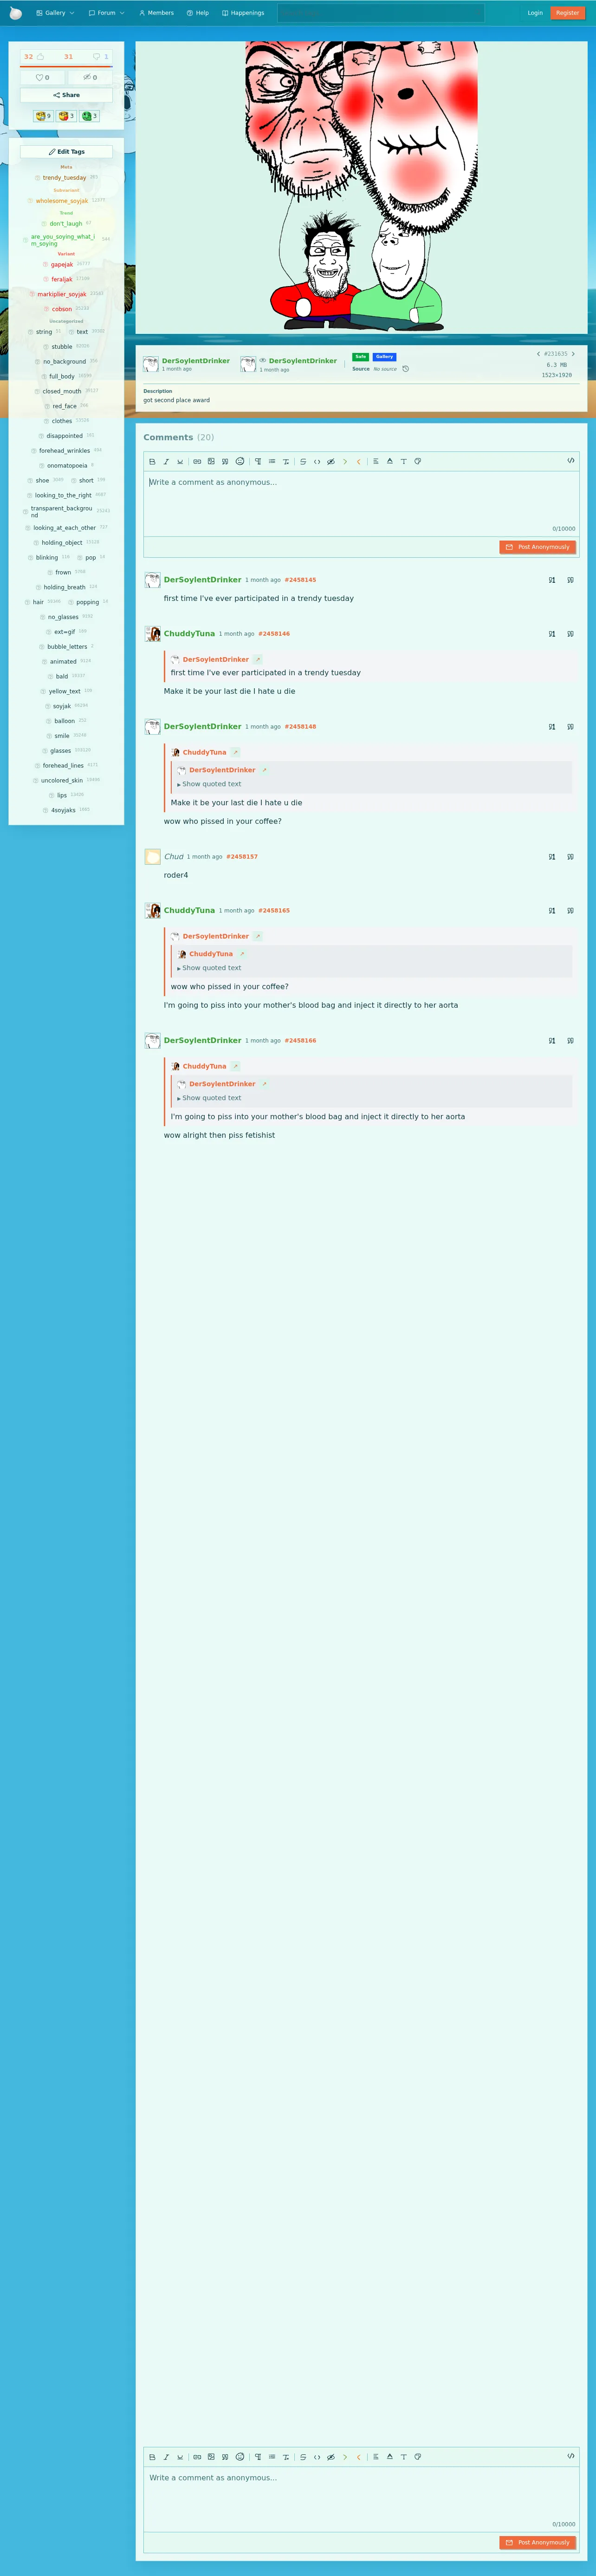Screen dimensions: 596x2576
Task: Insert bulleted list in the top editor
Action: (x=272, y=461)
